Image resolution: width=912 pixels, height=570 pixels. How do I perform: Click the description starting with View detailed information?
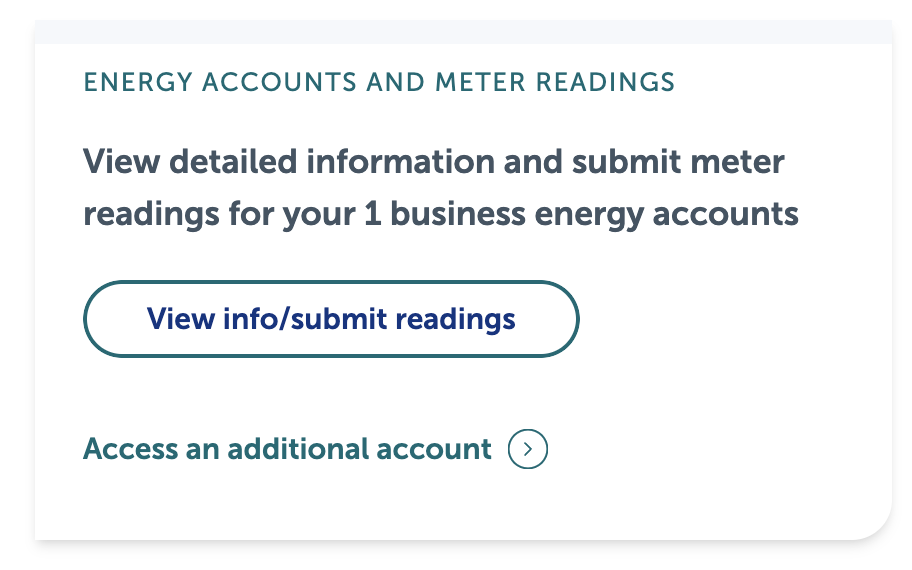440,187
